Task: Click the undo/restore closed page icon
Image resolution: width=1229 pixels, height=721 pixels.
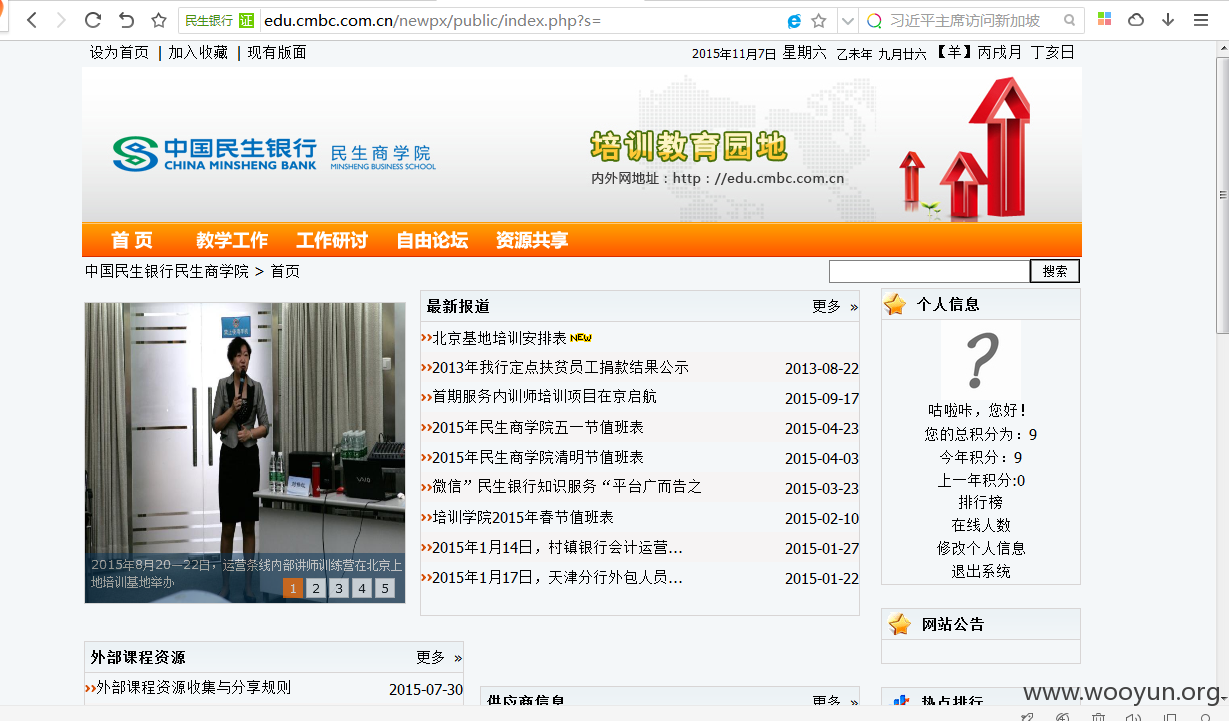Action: click(126, 20)
